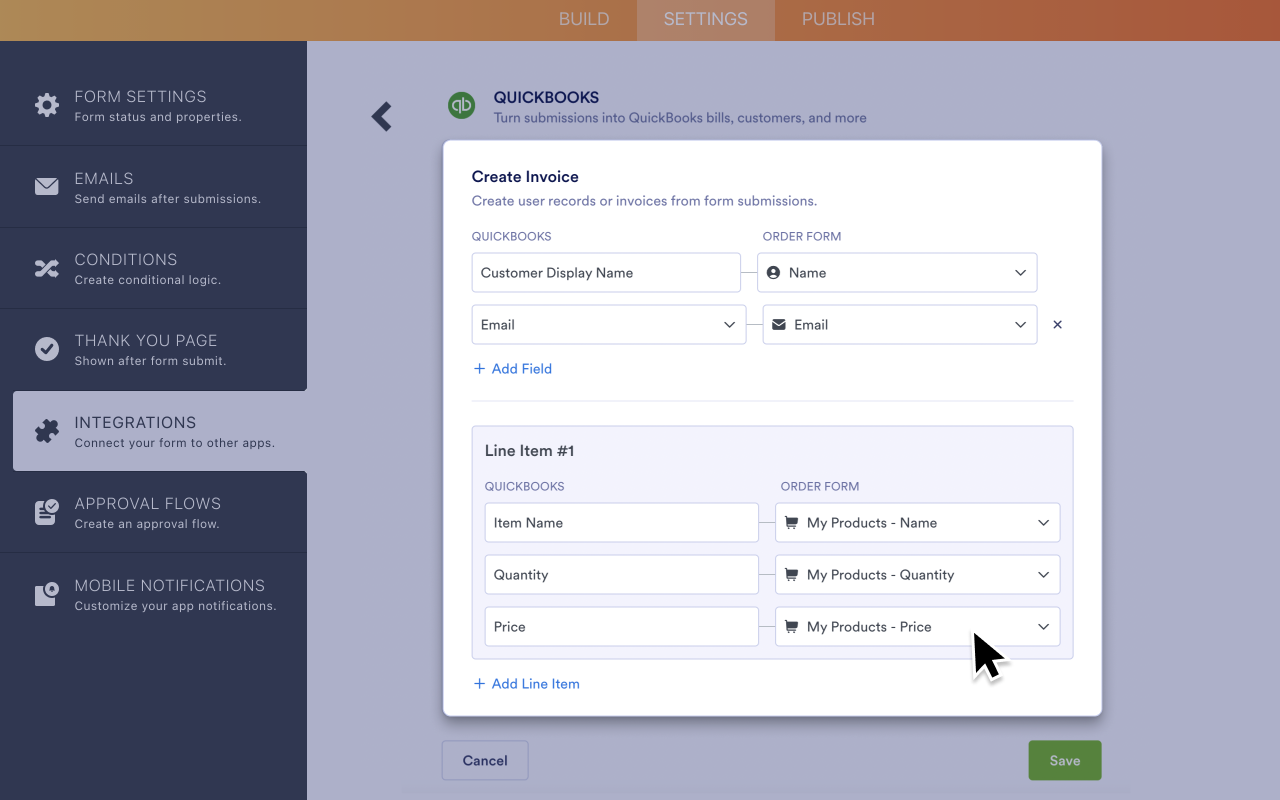
Task: Click Add Line Item link
Action: coord(526,684)
